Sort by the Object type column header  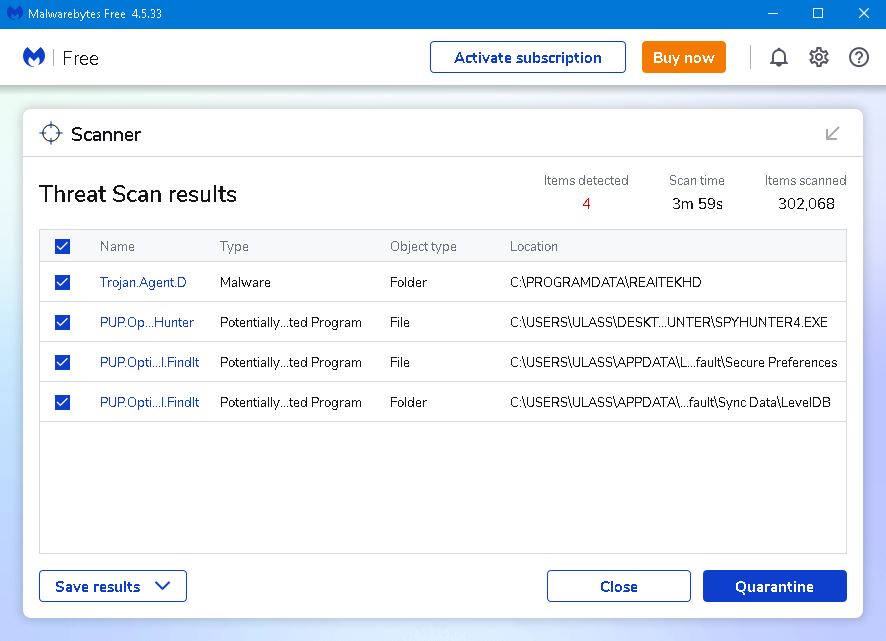(423, 246)
